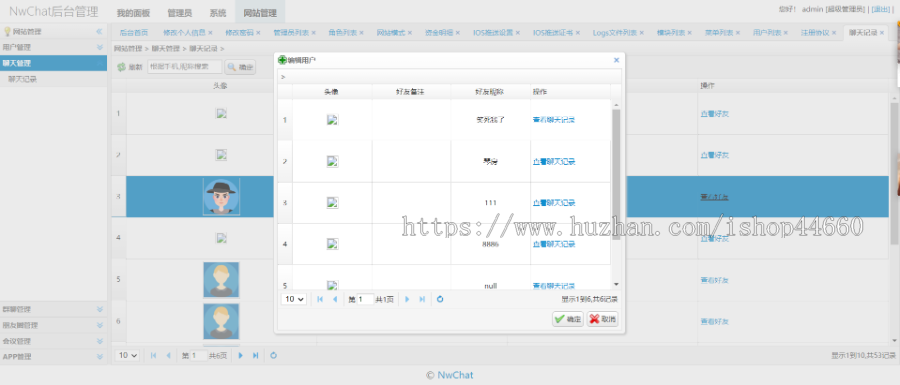Select the 网站管理 top menu item

point(260,13)
